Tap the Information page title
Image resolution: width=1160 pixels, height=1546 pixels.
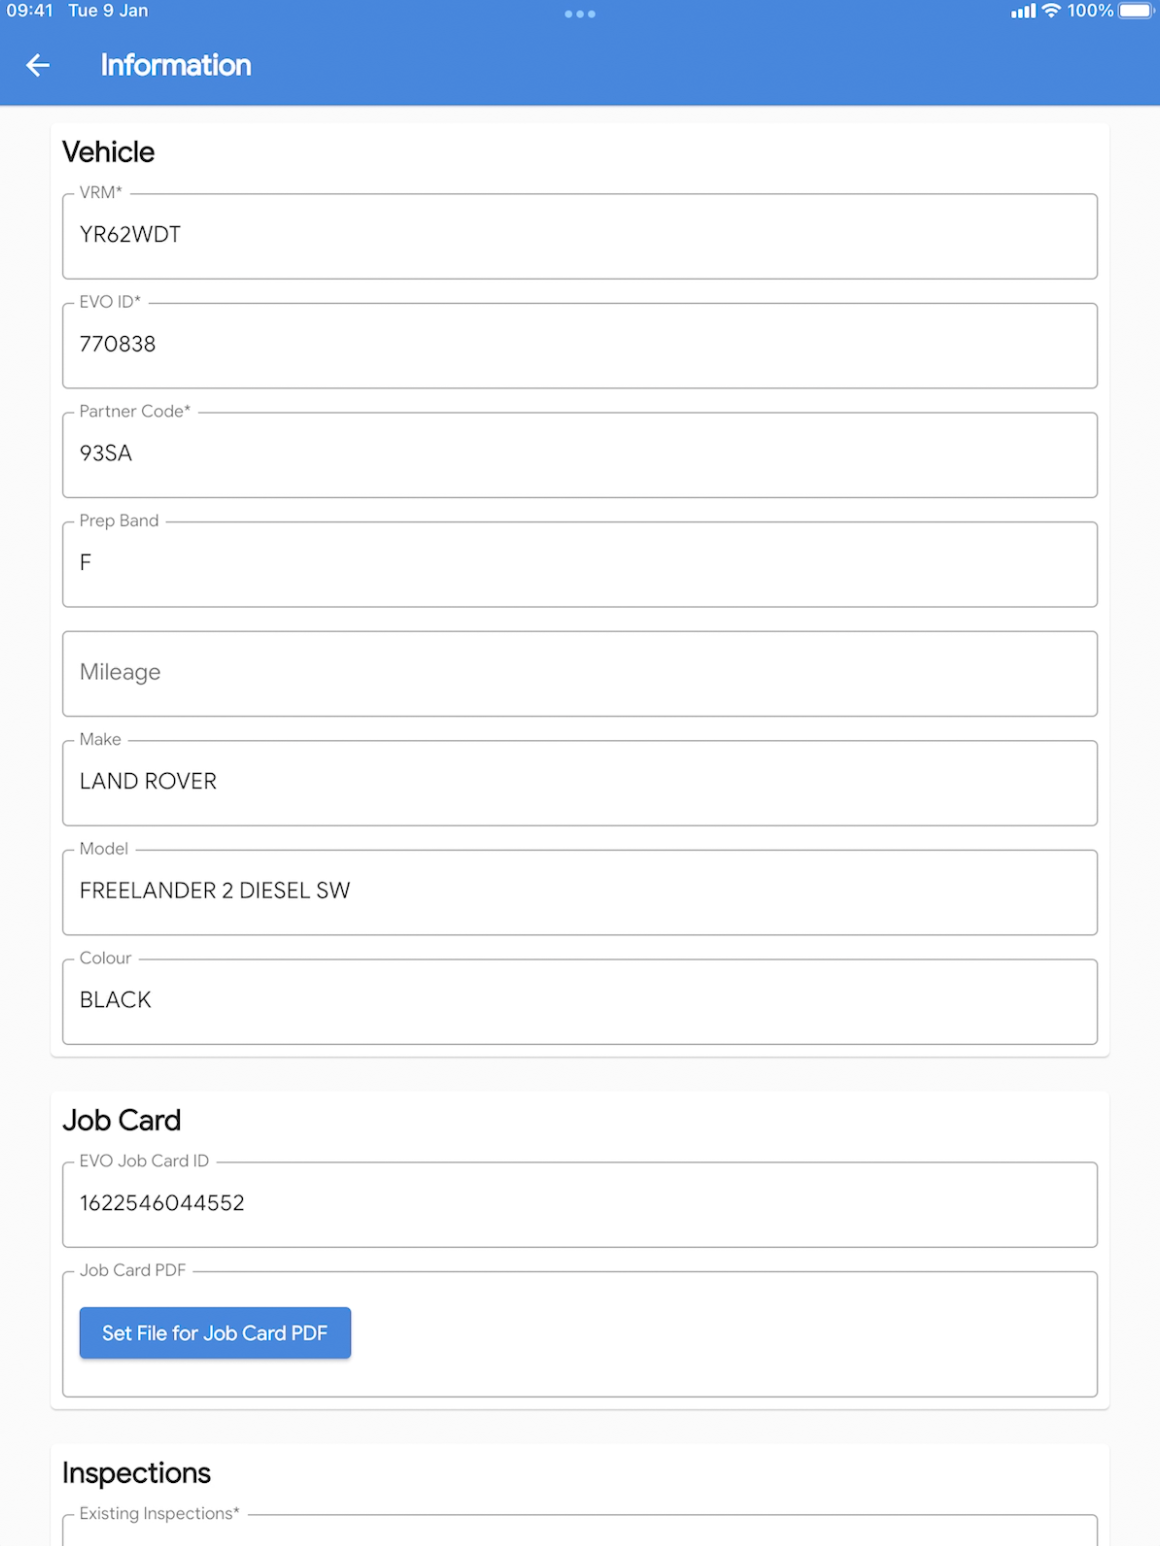(176, 65)
